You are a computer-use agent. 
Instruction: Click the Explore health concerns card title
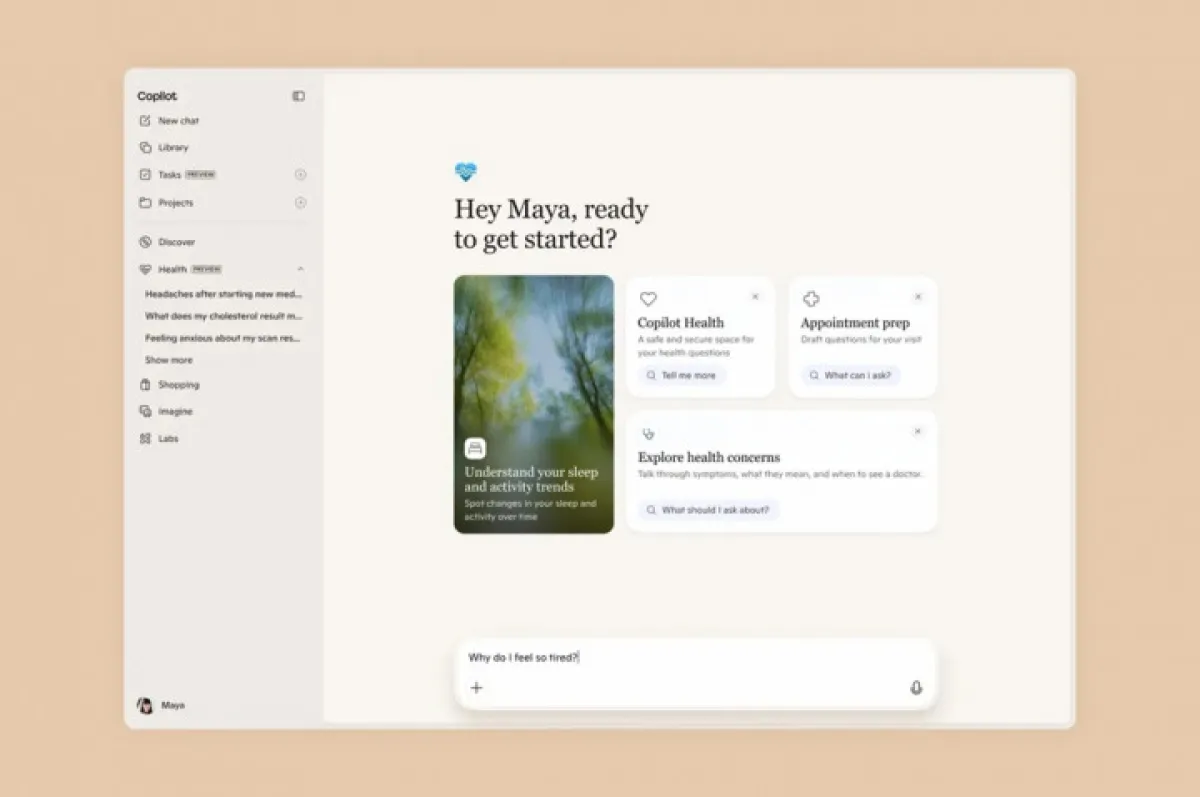pyautogui.click(x=709, y=457)
